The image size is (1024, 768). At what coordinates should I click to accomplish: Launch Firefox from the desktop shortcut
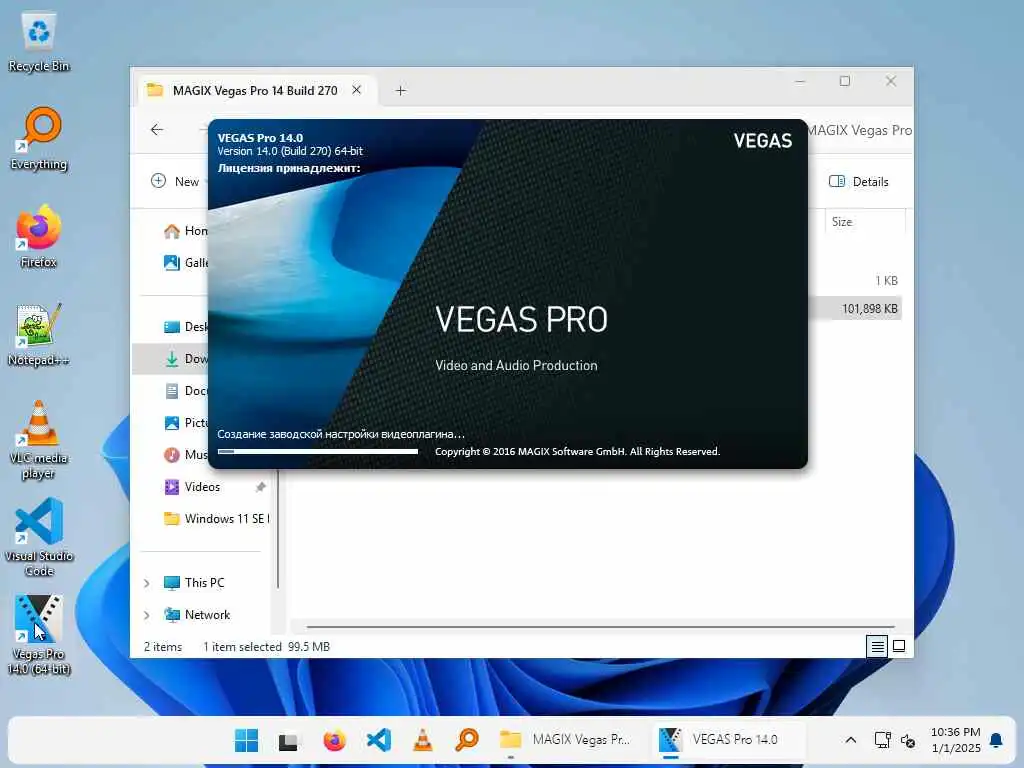coord(39,236)
